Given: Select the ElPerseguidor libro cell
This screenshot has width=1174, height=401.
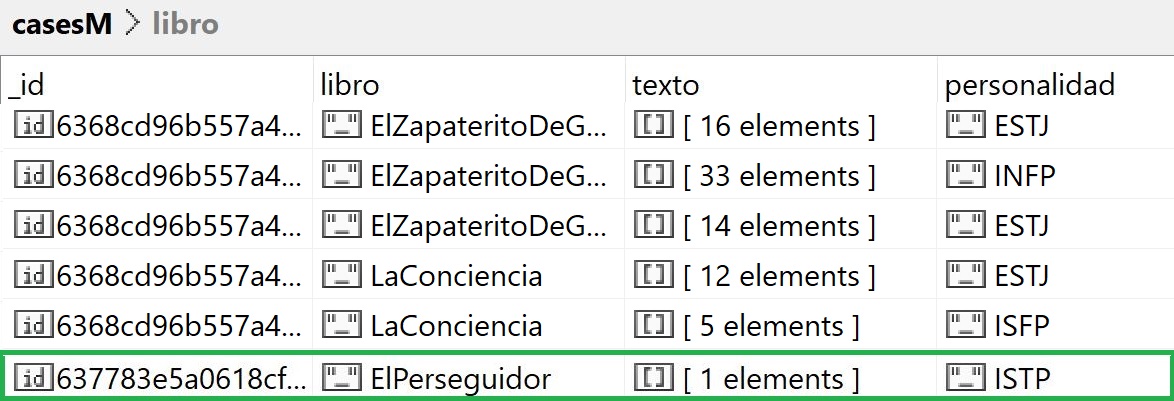Looking at the screenshot, I should click(x=460, y=379).
